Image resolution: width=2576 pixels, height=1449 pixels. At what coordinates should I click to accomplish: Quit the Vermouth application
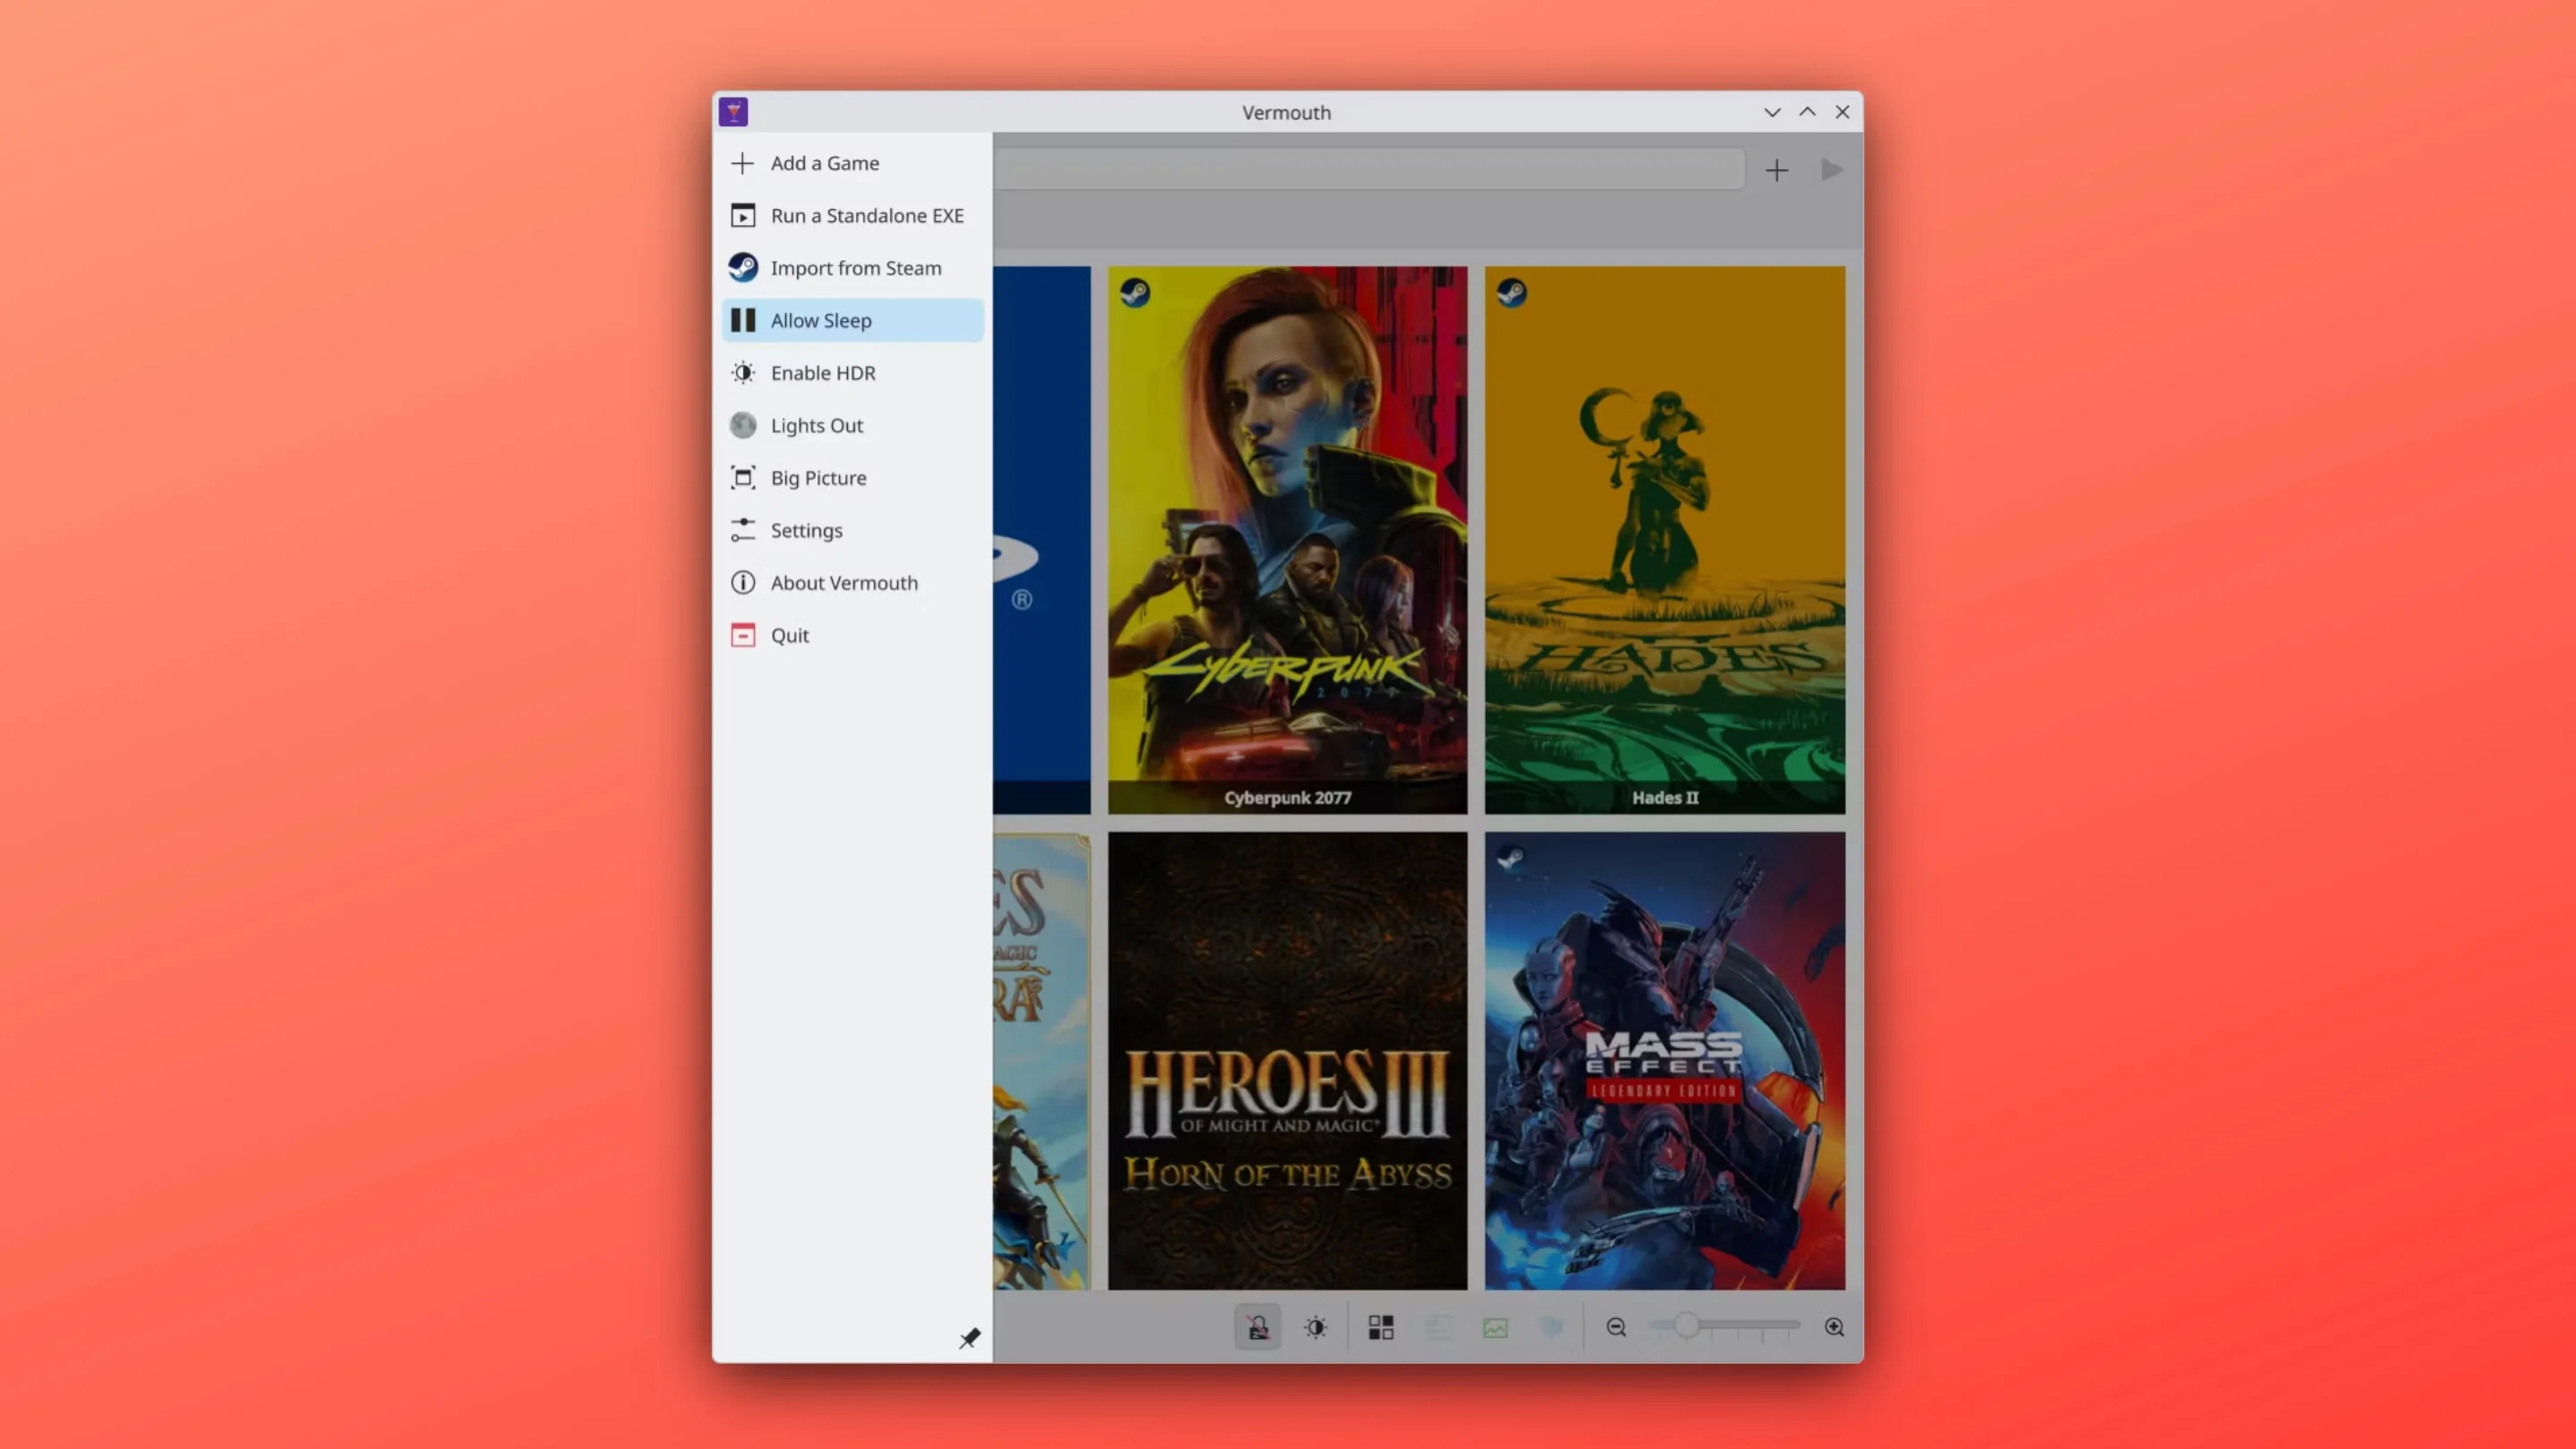tap(852, 635)
